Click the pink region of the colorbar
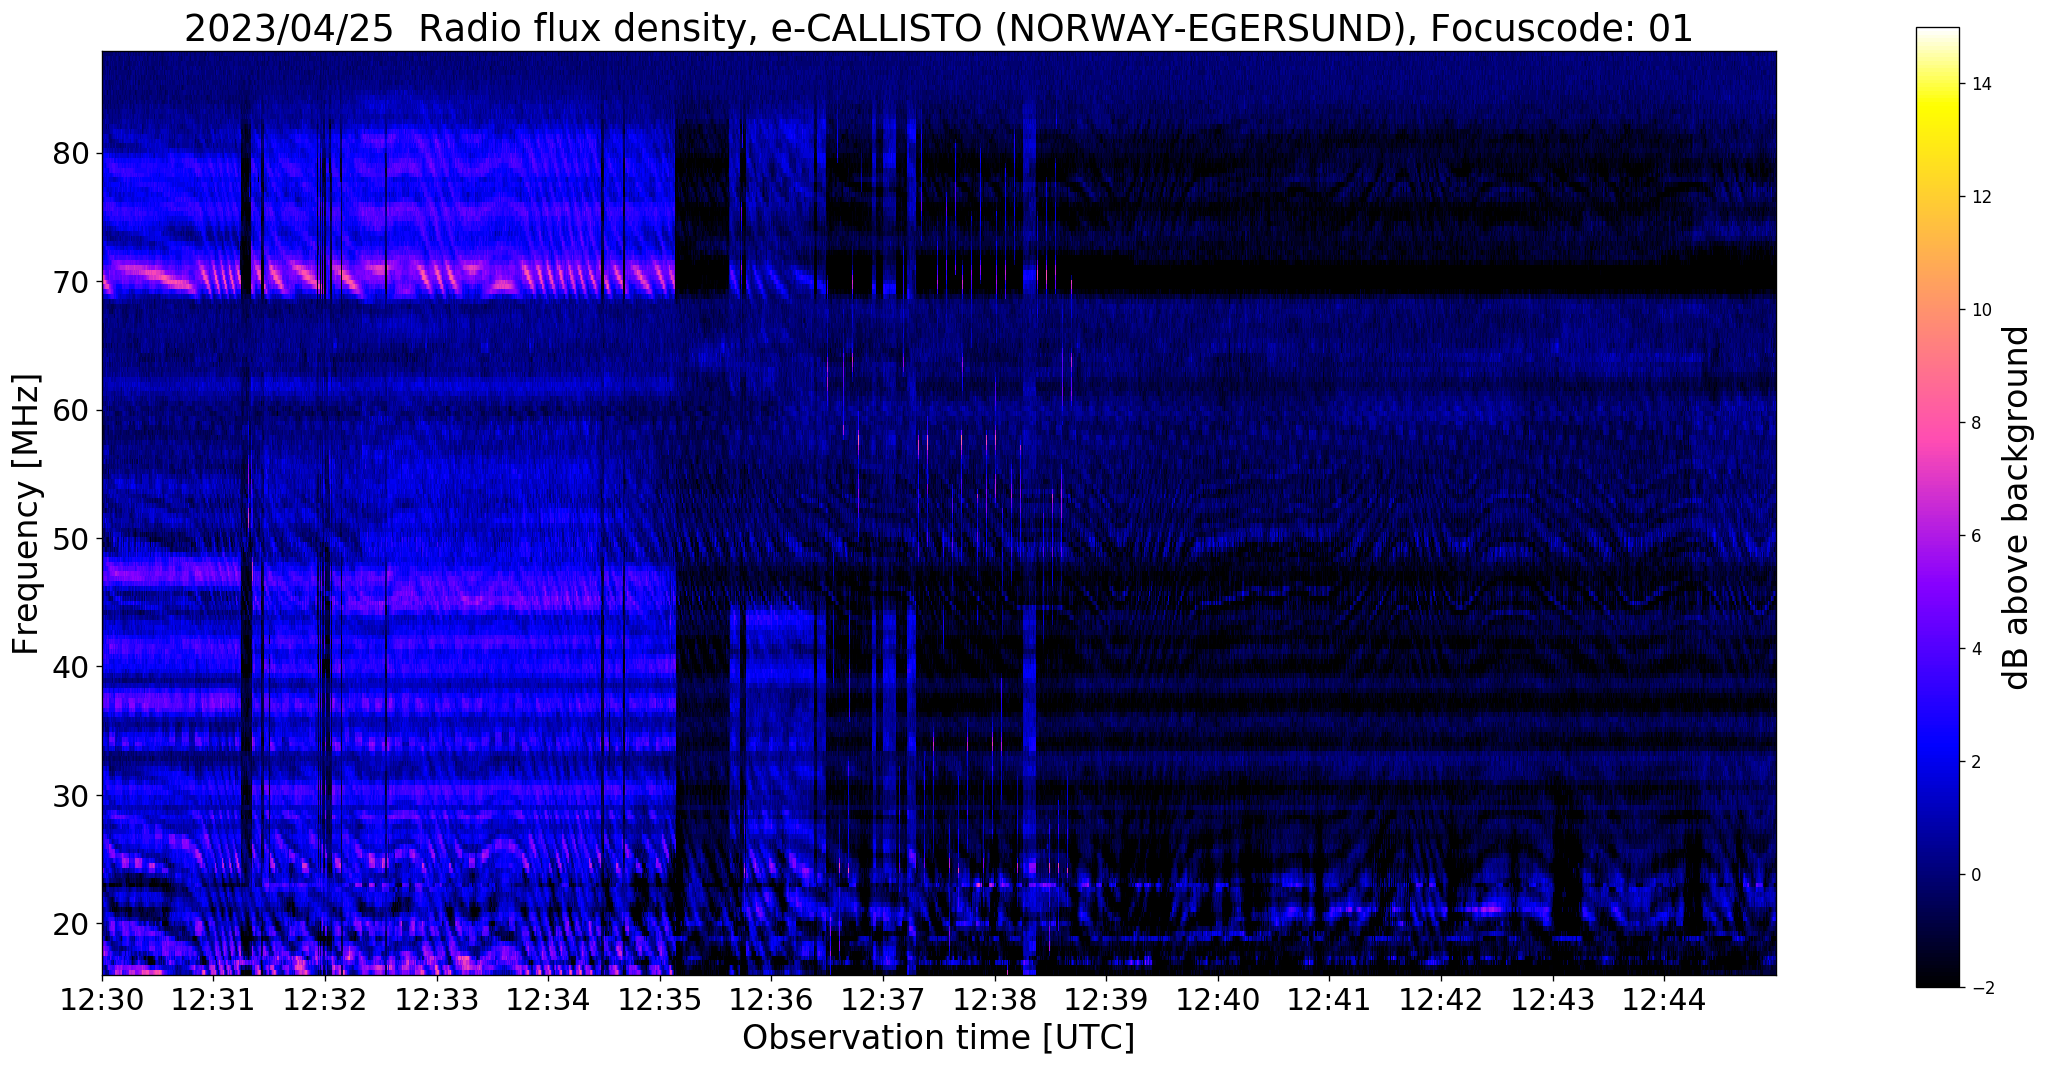The image size is (2047, 1067). [1937, 430]
